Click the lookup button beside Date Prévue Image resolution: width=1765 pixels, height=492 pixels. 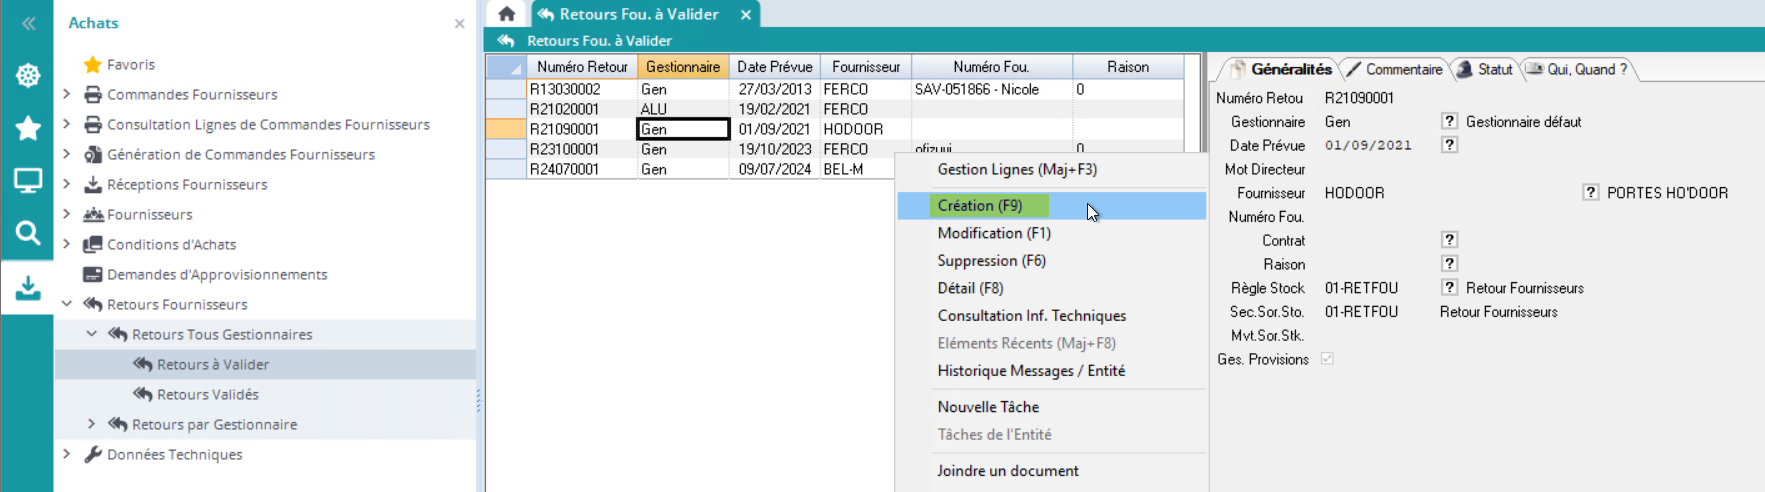(1449, 145)
